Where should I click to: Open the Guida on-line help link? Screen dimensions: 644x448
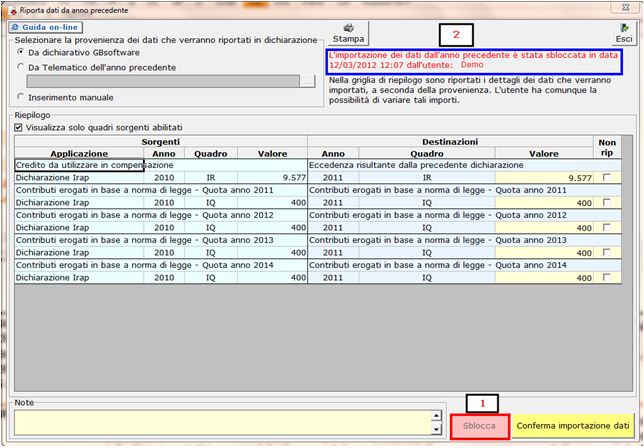point(46,28)
